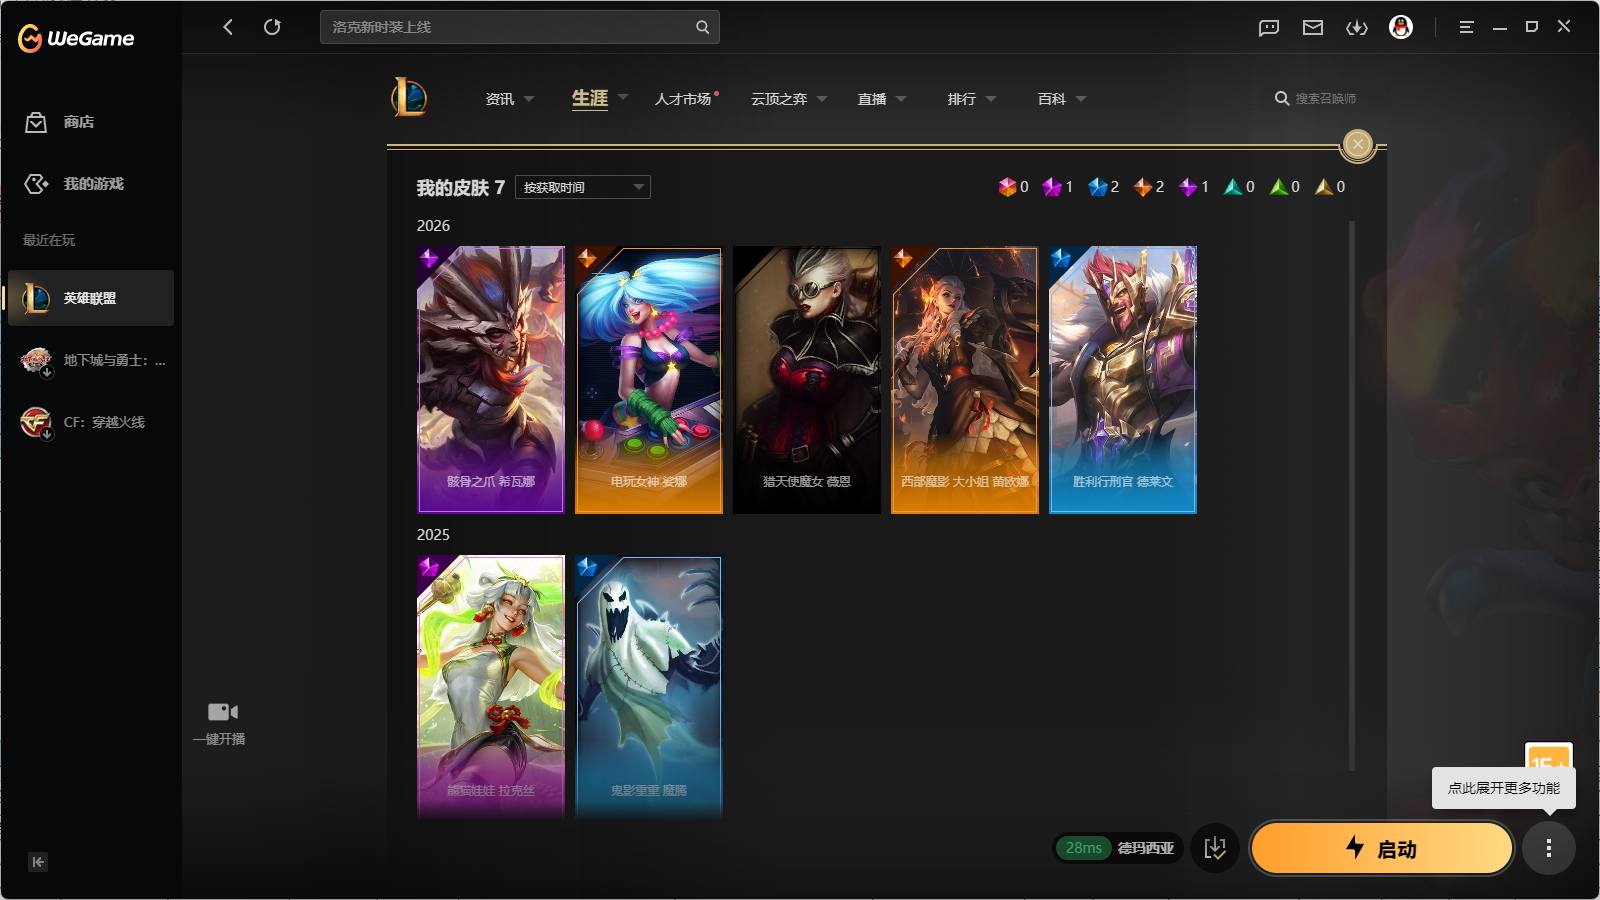
Task: Open the 人才市场 tab
Action: tap(684, 99)
